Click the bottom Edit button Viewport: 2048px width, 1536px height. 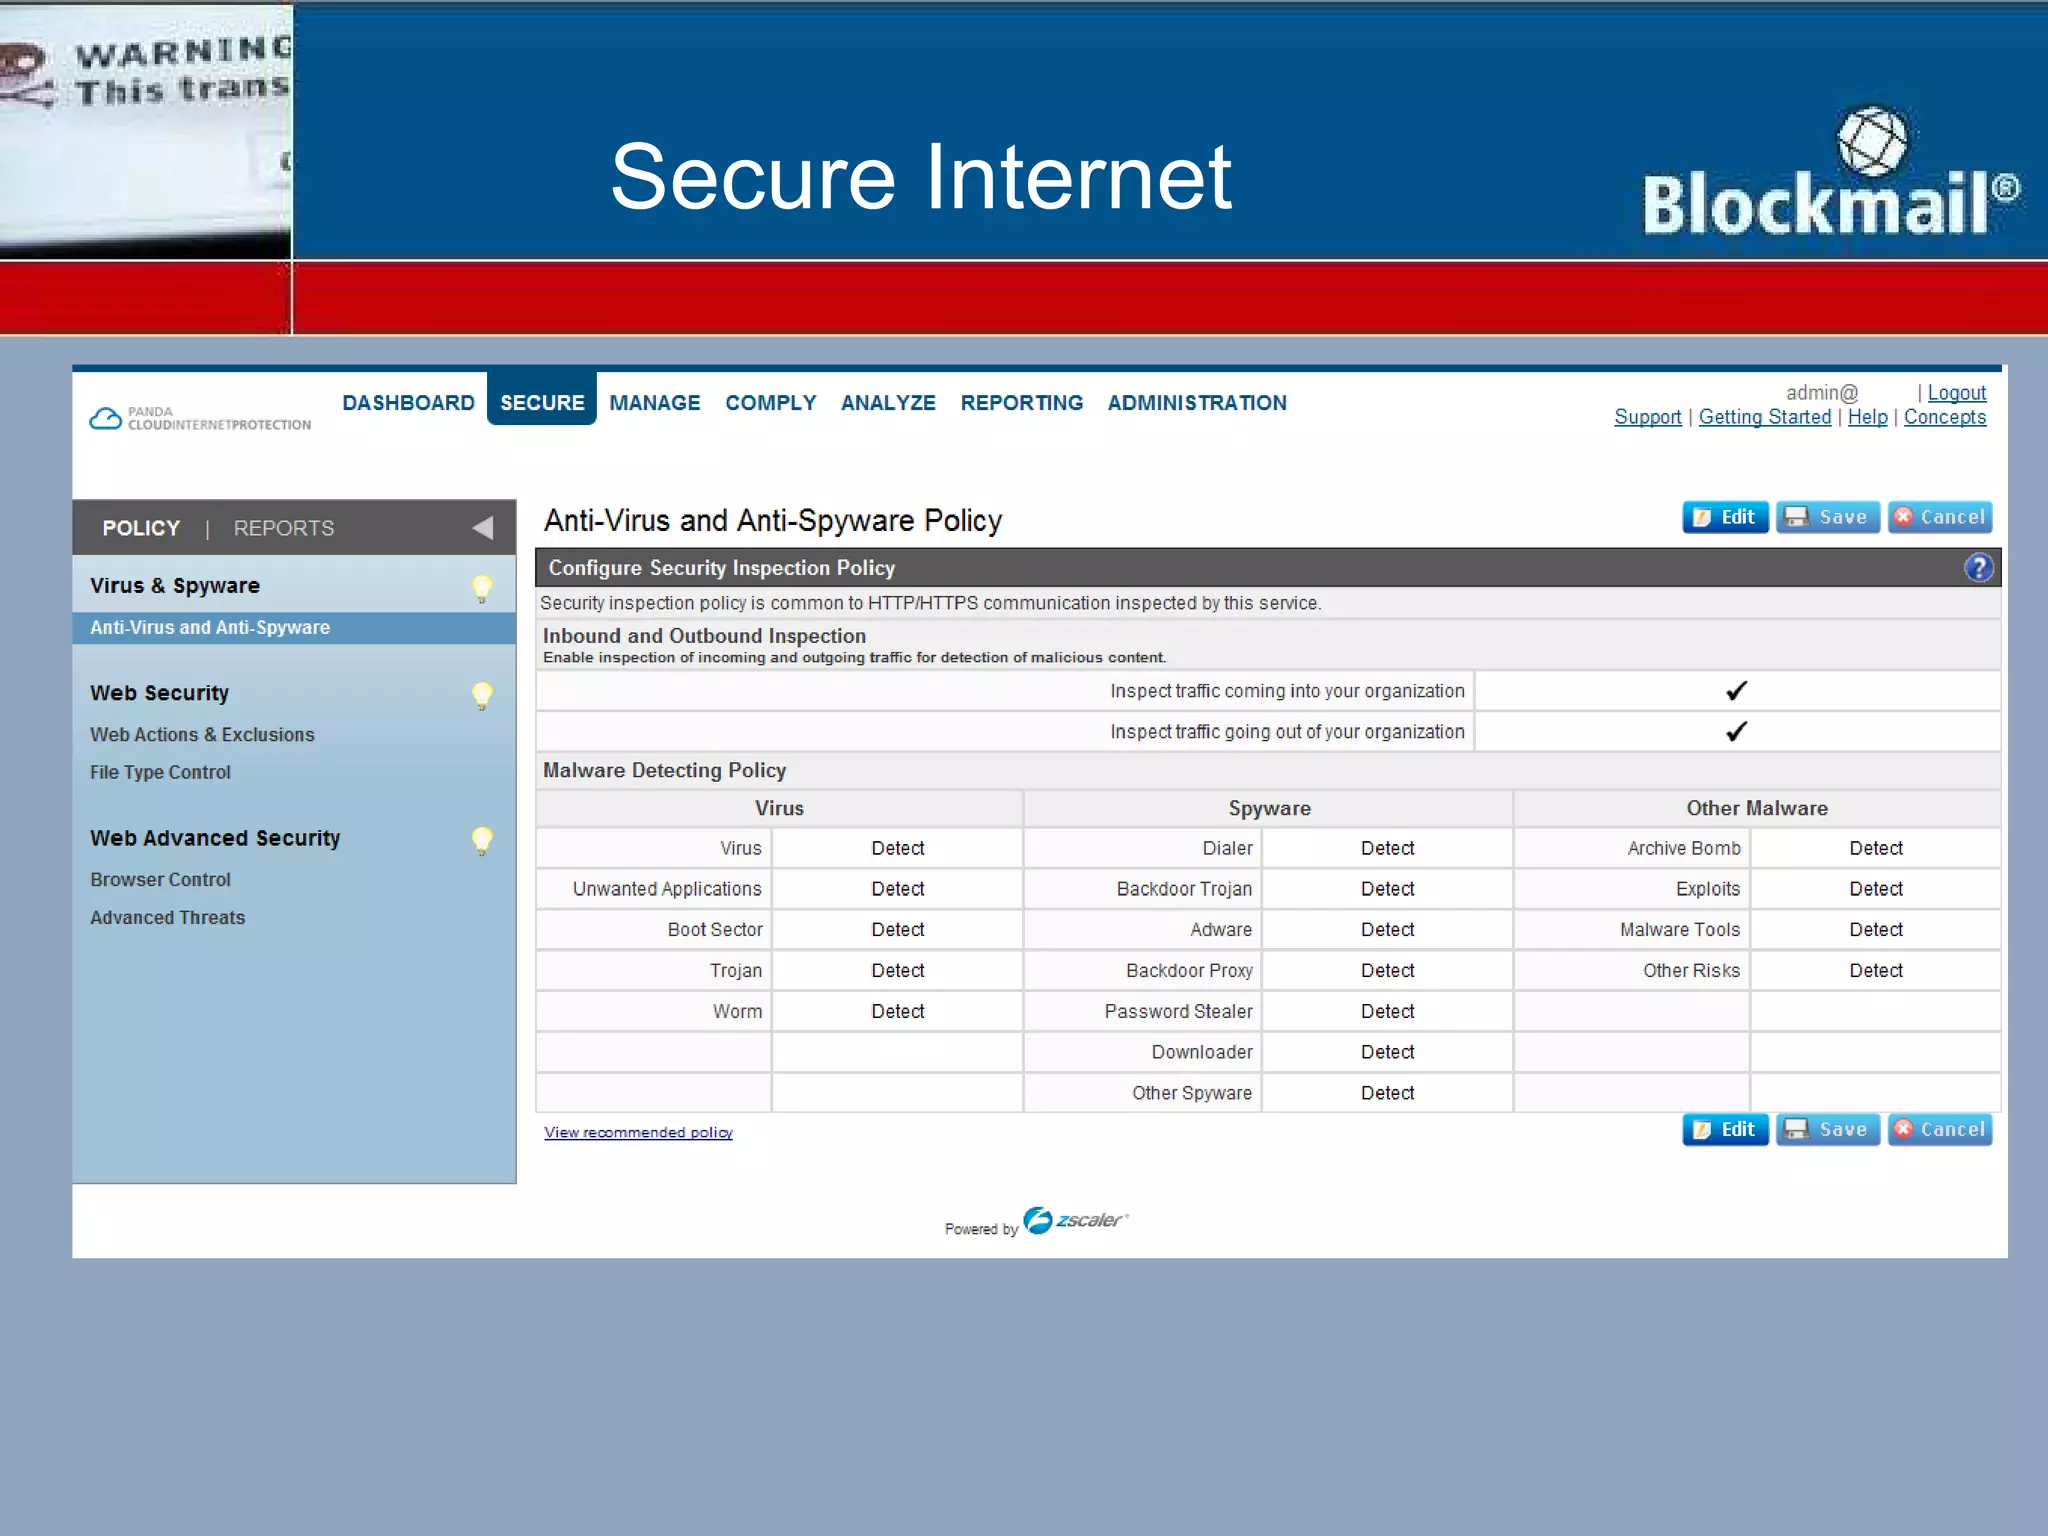[x=1725, y=1129]
